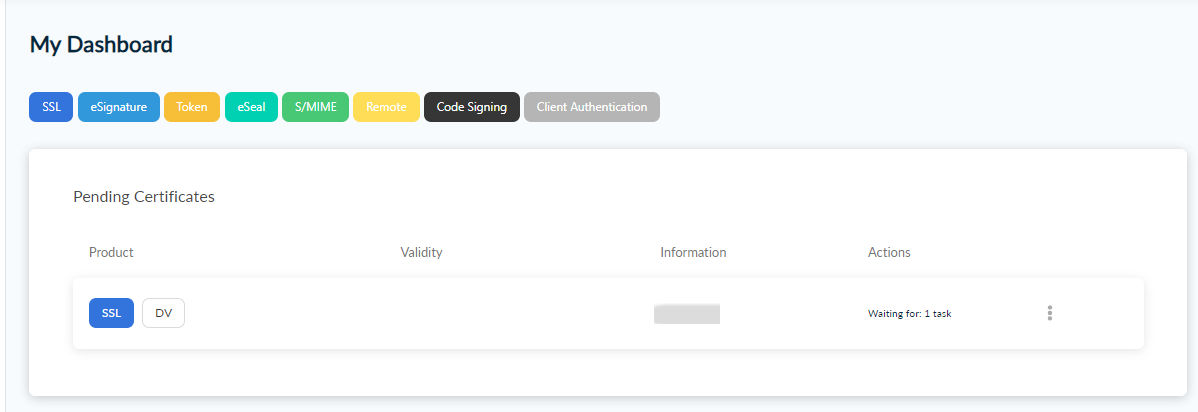Select the SSL filter tag below My Dashboard

pos(51,107)
